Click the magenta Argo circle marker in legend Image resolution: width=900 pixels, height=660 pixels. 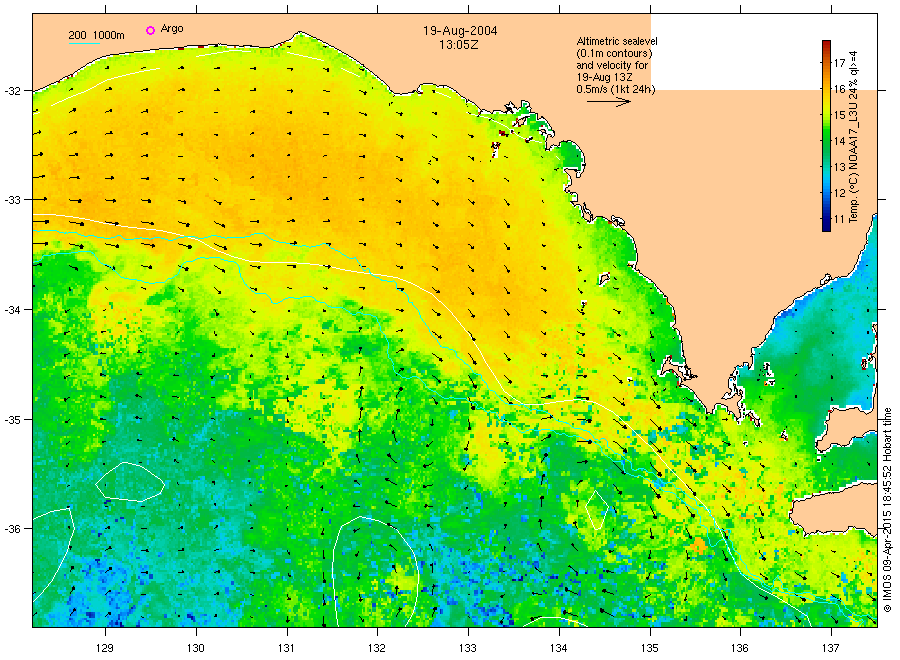[x=150, y=30]
